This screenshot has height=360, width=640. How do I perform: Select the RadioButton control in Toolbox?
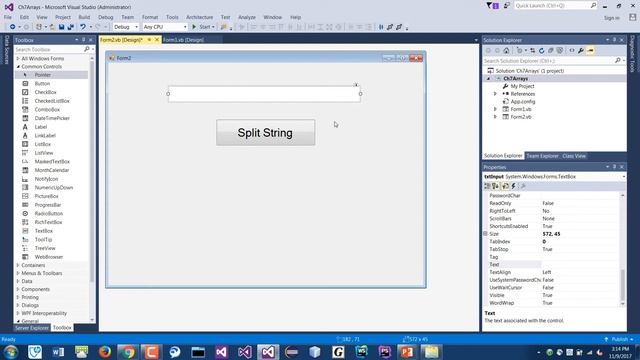(49, 213)
